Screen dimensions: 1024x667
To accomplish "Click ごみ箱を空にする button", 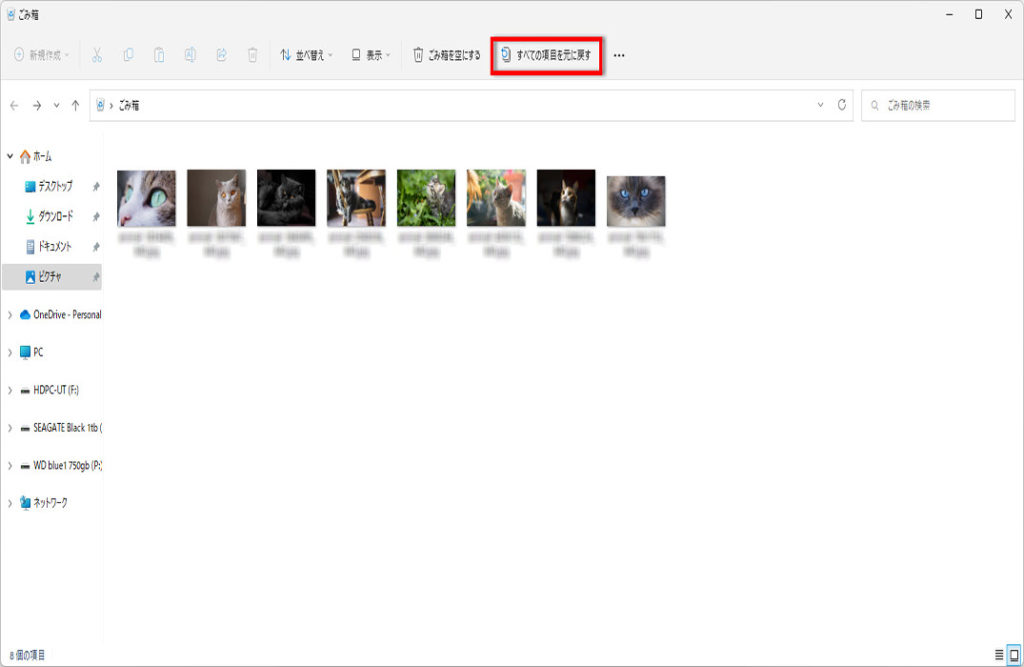I will click(x=447, y=55).
